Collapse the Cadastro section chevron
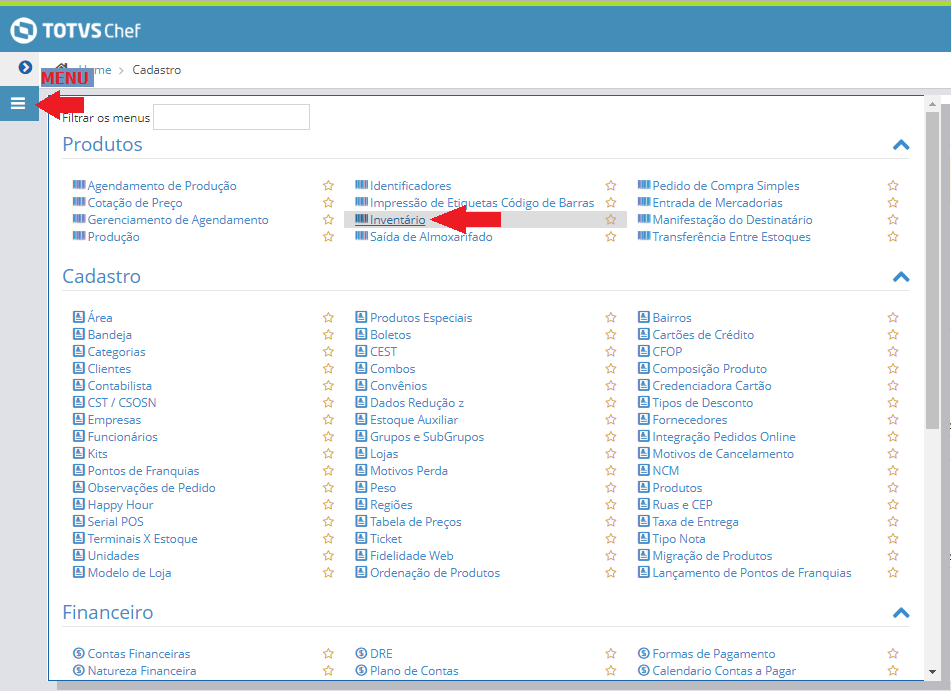The image size is (951, 691). pyautogui.click(x=901, y=277)
